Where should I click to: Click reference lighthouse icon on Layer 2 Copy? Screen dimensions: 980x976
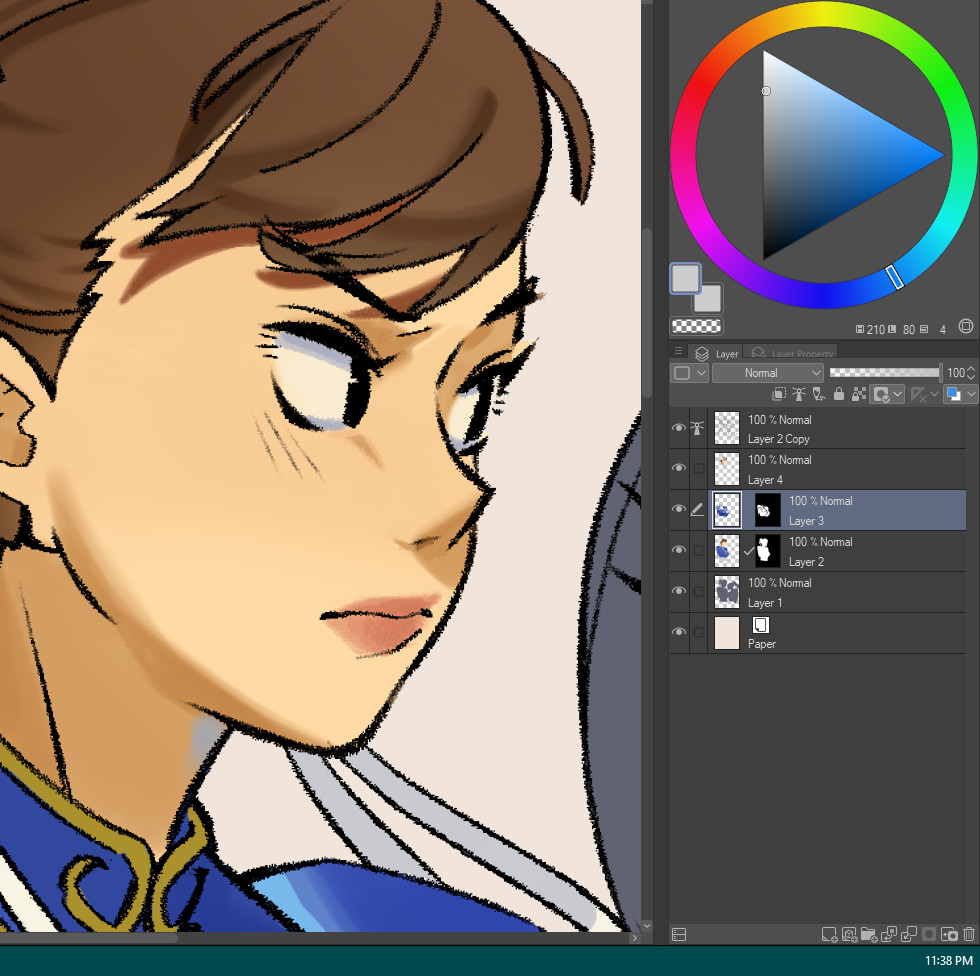coord(697,428)
